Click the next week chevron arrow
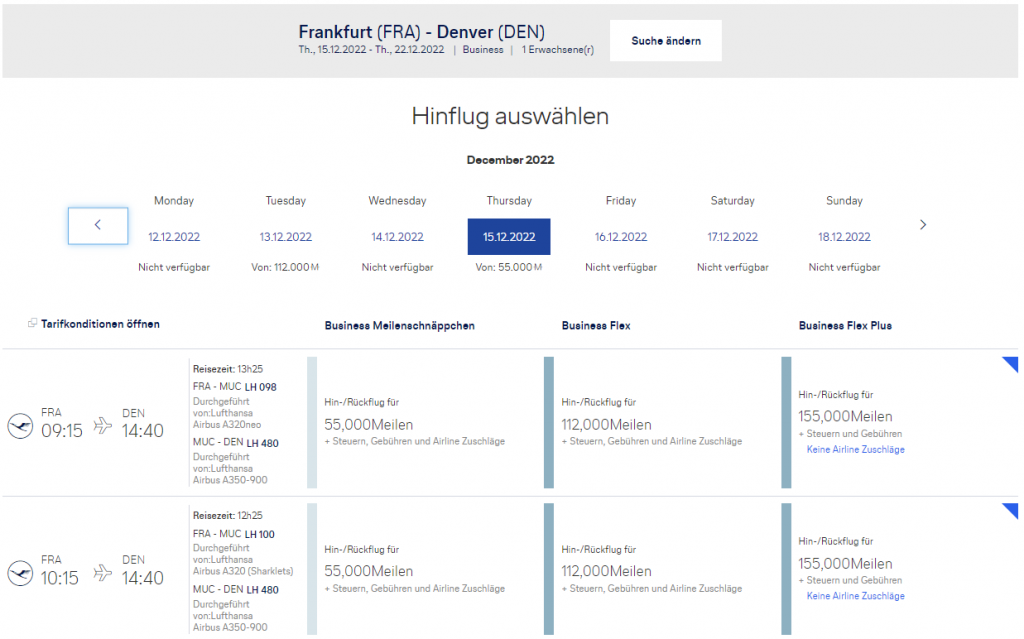This screenshot has width=1024, height=639. click(923, 225)
